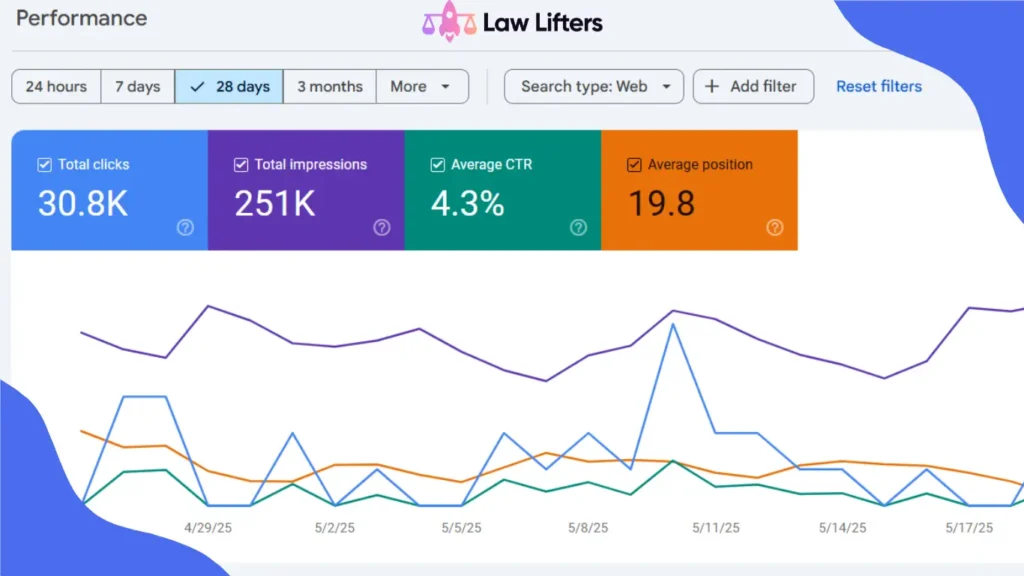The height and width of the screenshot is (576, 1024).
Task: Select the 24 hours range
Action: click(56, 86)
